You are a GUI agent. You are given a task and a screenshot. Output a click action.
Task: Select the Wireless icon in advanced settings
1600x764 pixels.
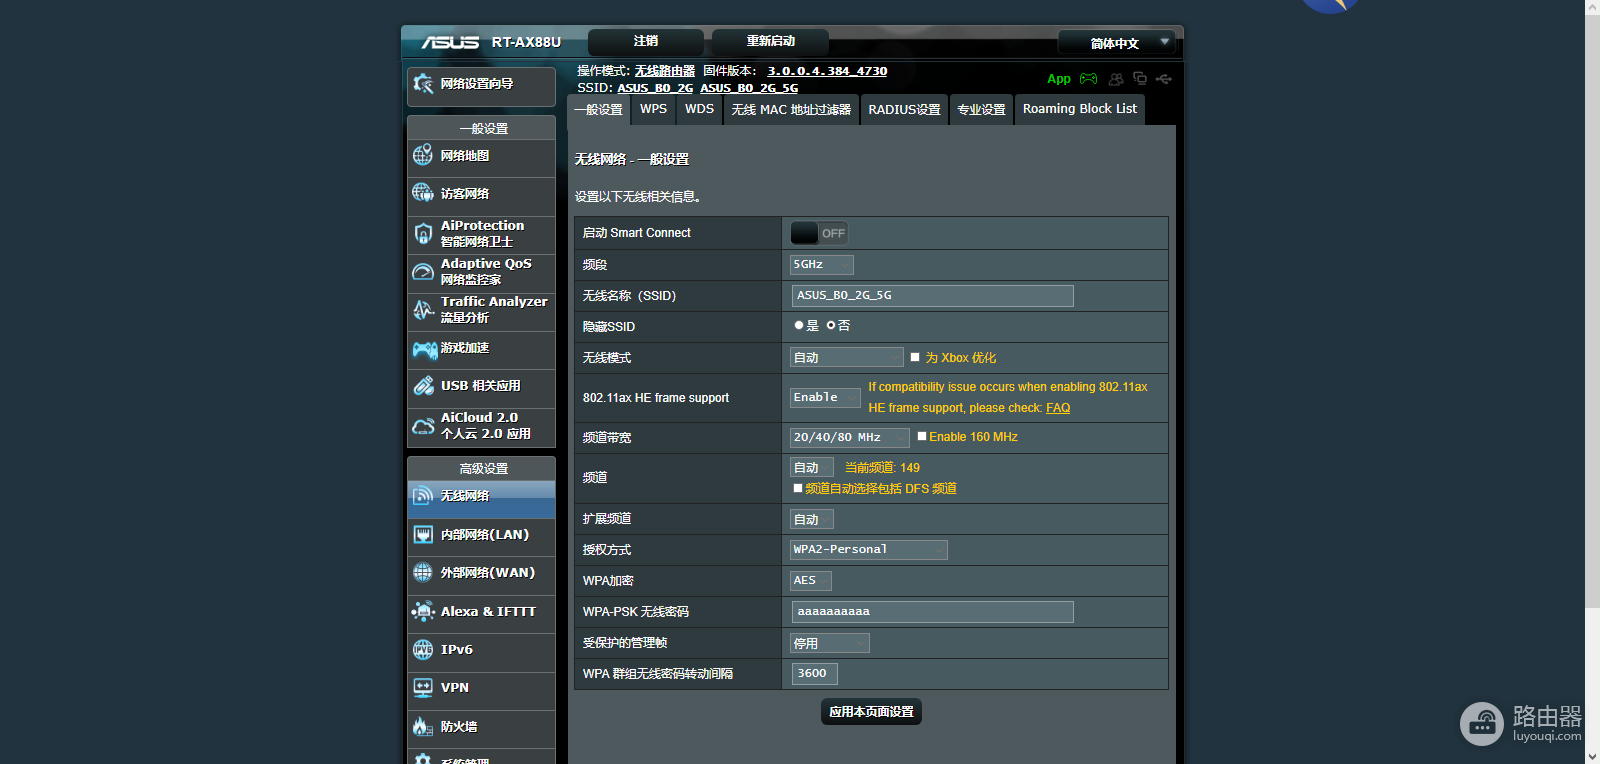coord(423,496)
